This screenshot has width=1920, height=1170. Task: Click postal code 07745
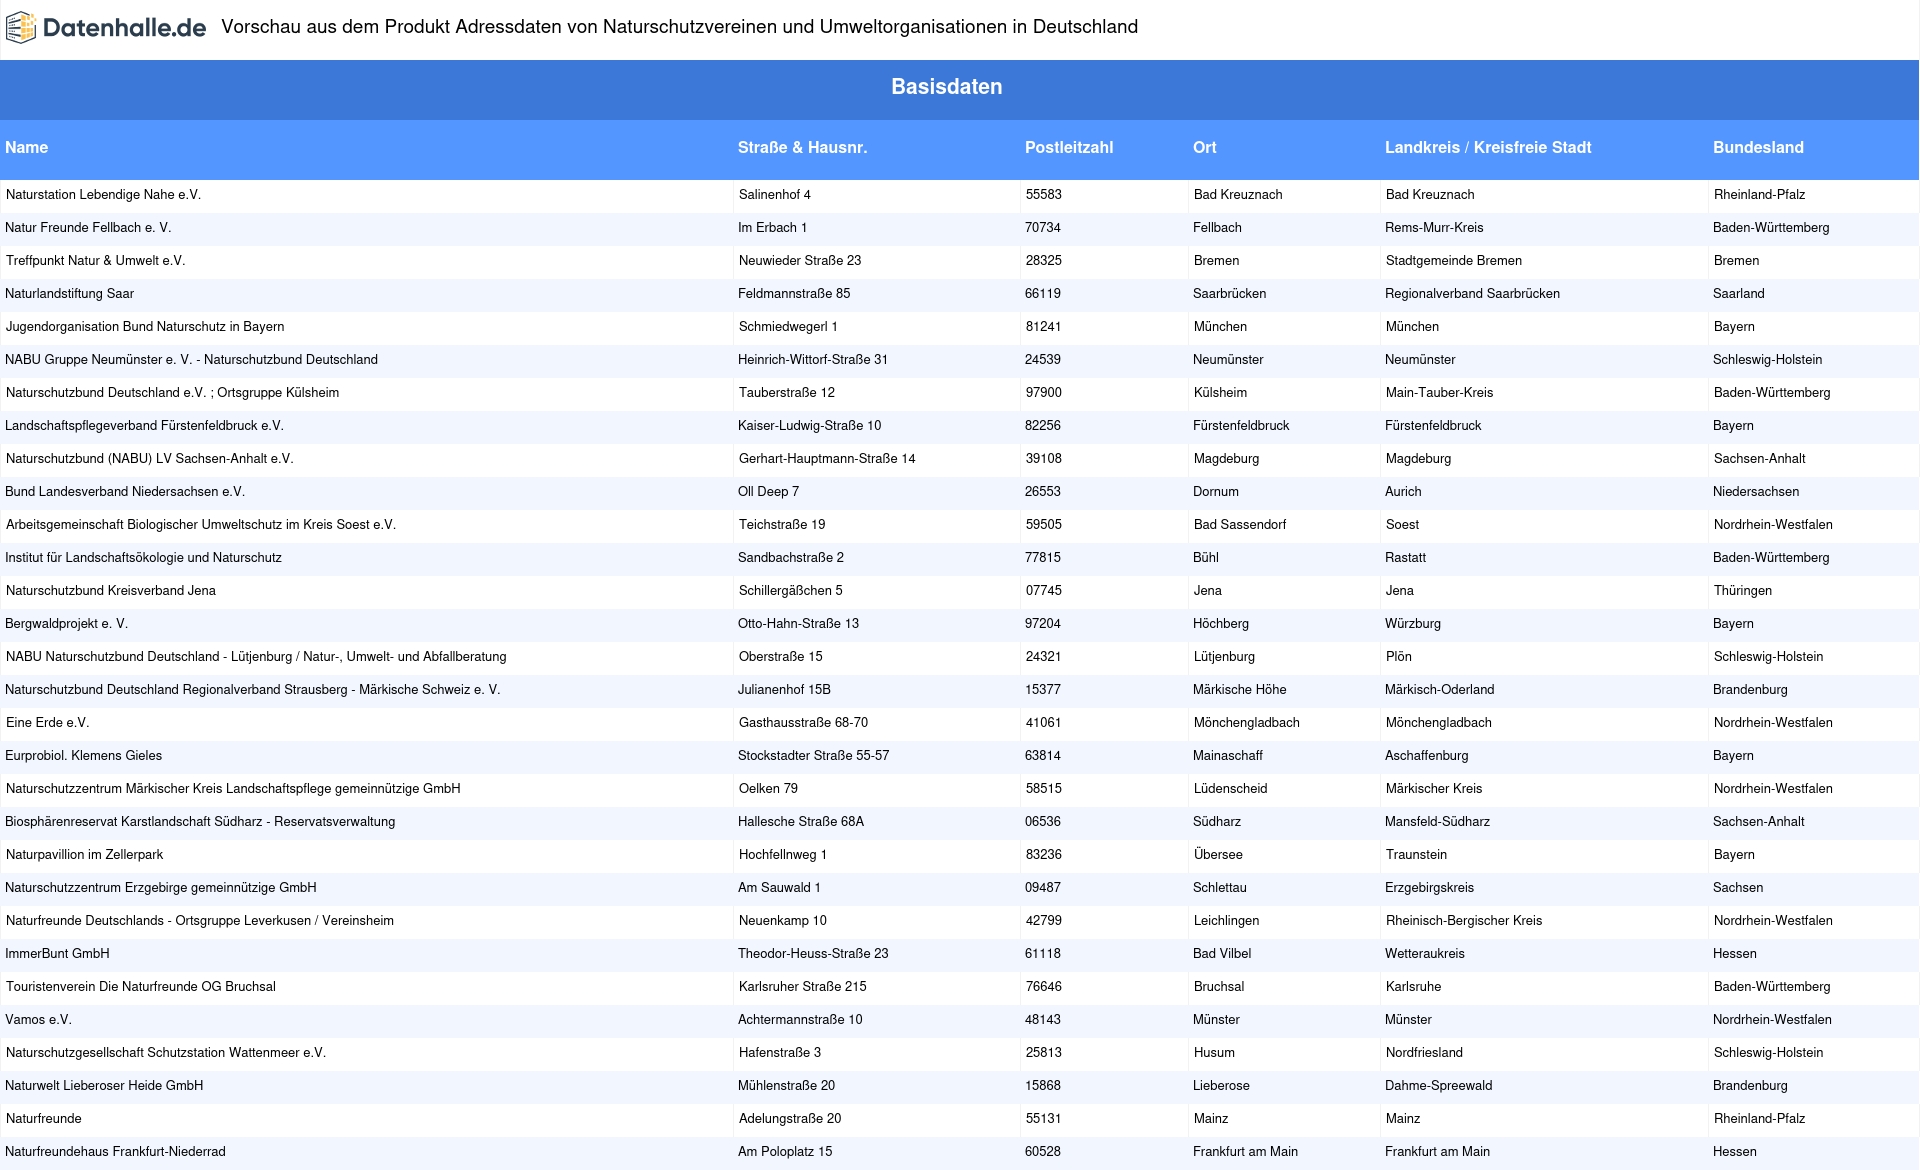1044,591
